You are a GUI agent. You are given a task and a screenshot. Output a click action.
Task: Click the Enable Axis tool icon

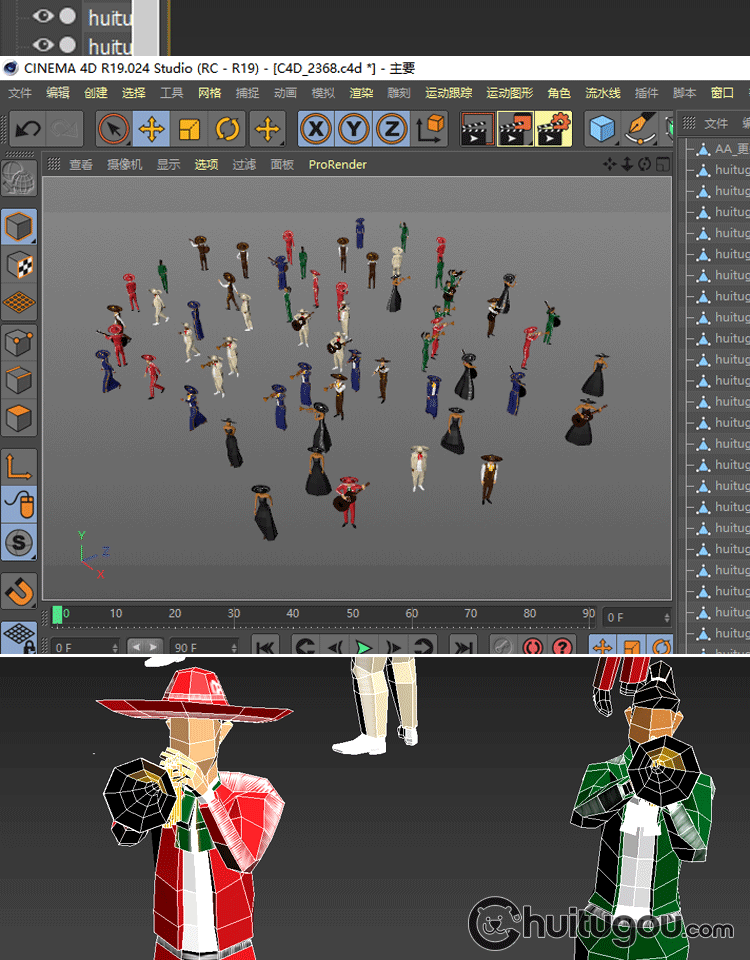coord(19,467)
